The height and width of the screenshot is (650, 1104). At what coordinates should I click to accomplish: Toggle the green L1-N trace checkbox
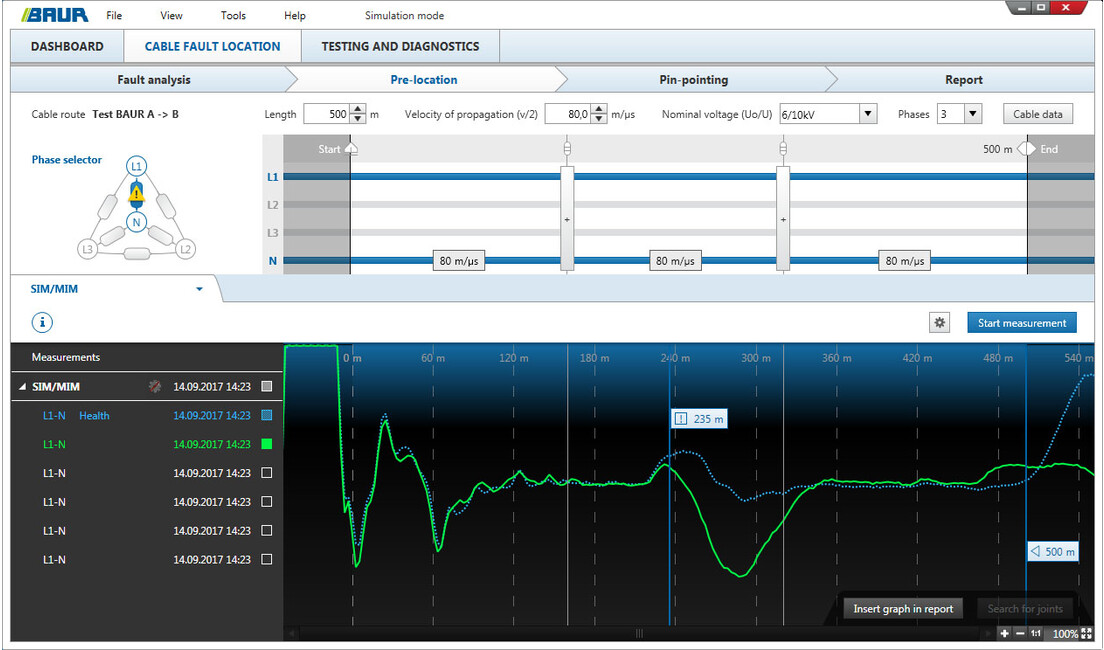266,444
